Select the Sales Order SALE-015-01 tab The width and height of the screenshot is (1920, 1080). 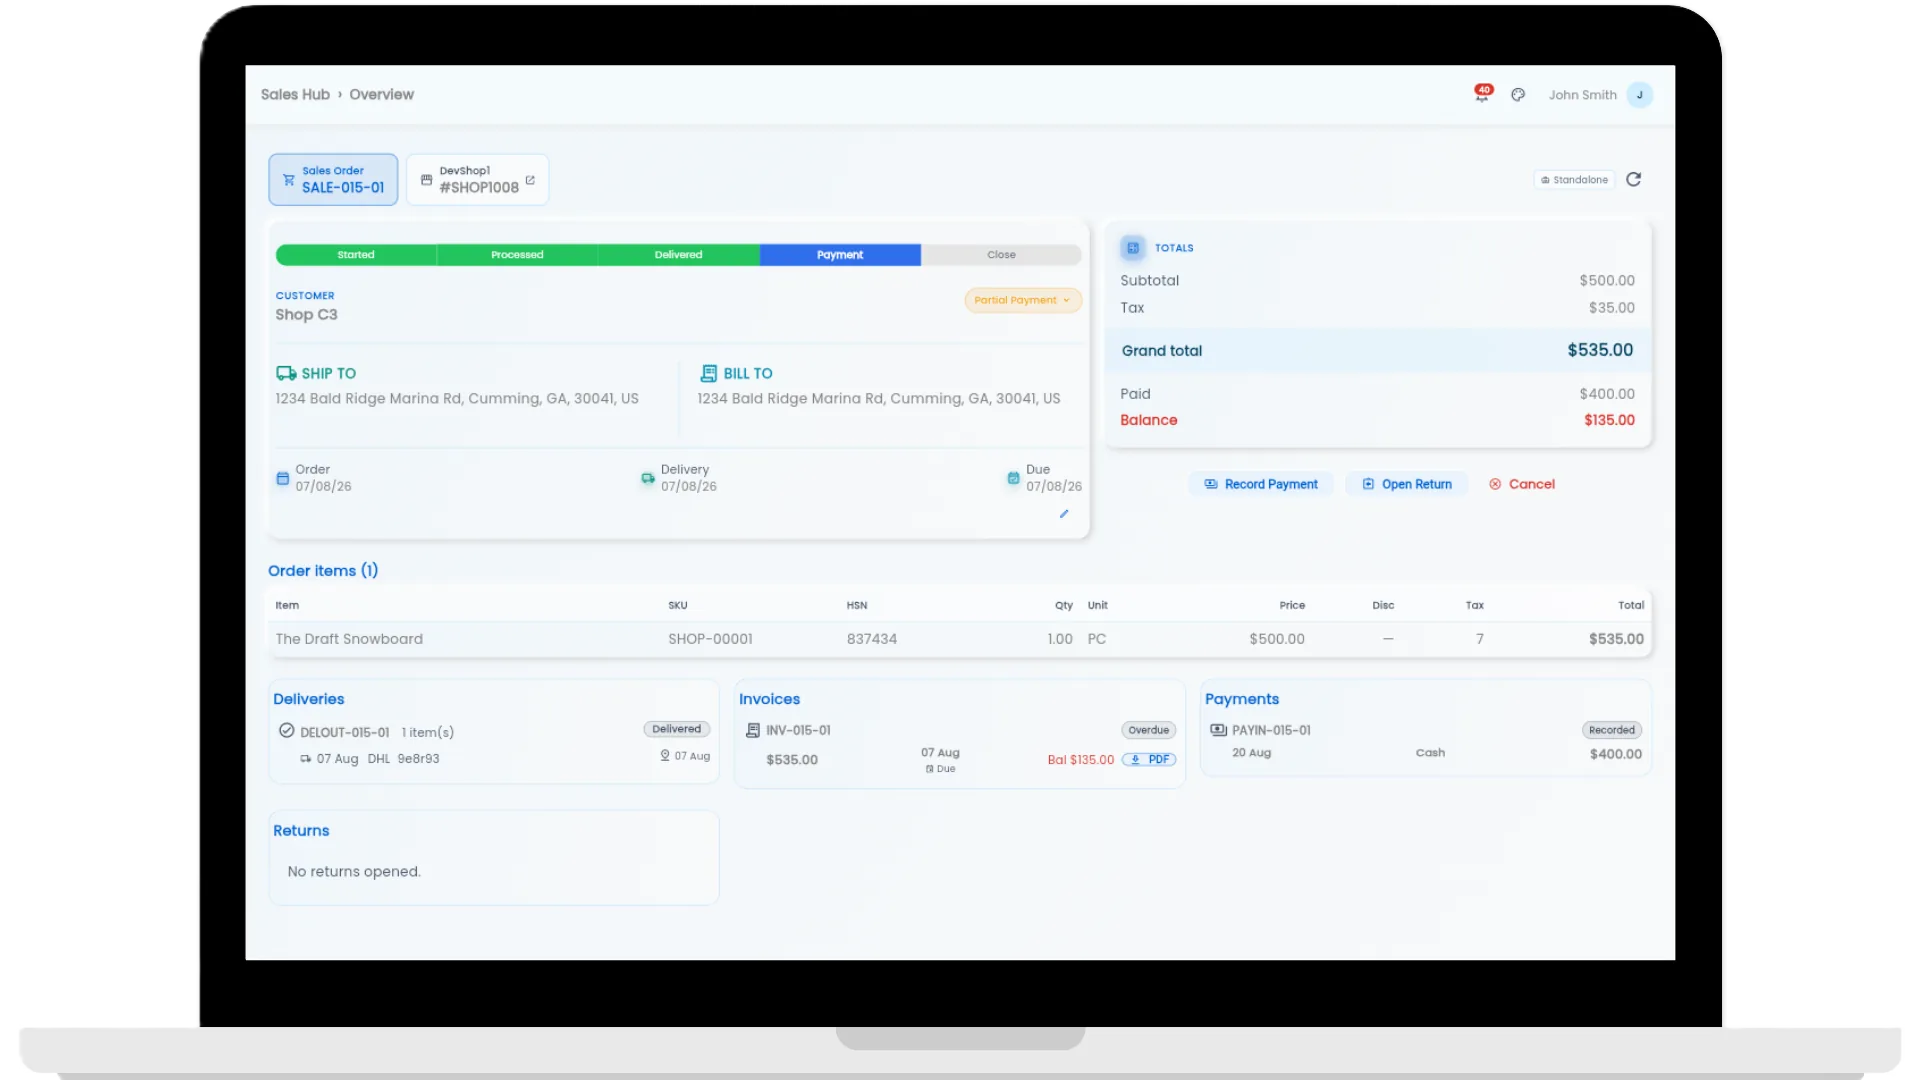pos(333,180)
